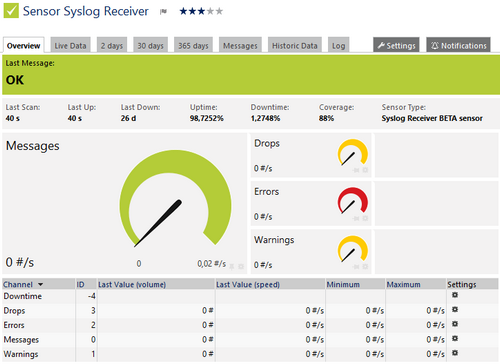The width and height of the screenshot is (500, 364).
Task: Click the Errors gauge pin icon
Action: pos(356,218)
